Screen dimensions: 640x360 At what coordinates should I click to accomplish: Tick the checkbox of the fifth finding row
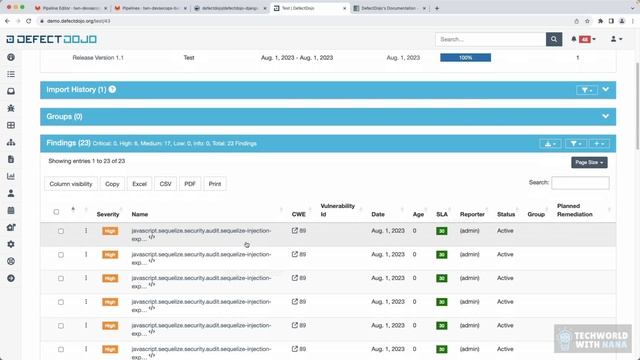[x=61, y=326]
